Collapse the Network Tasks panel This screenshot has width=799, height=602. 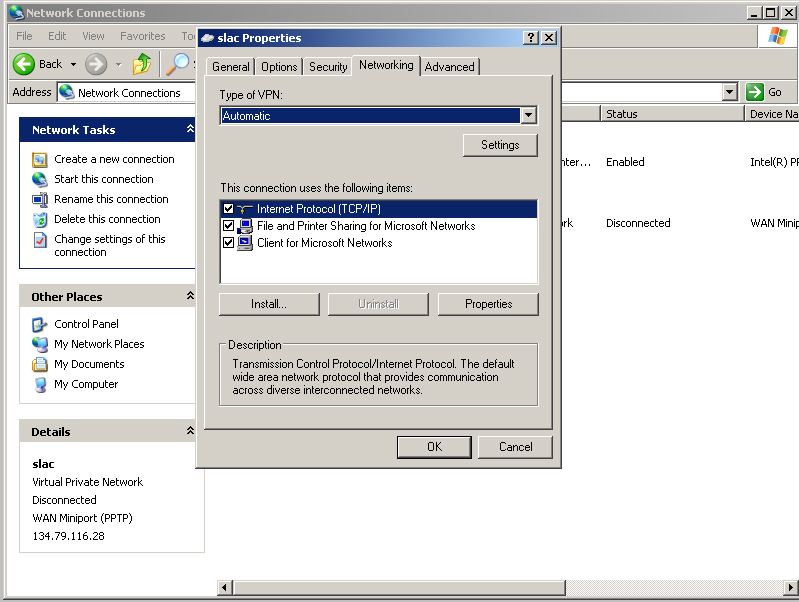pos(190,129)
